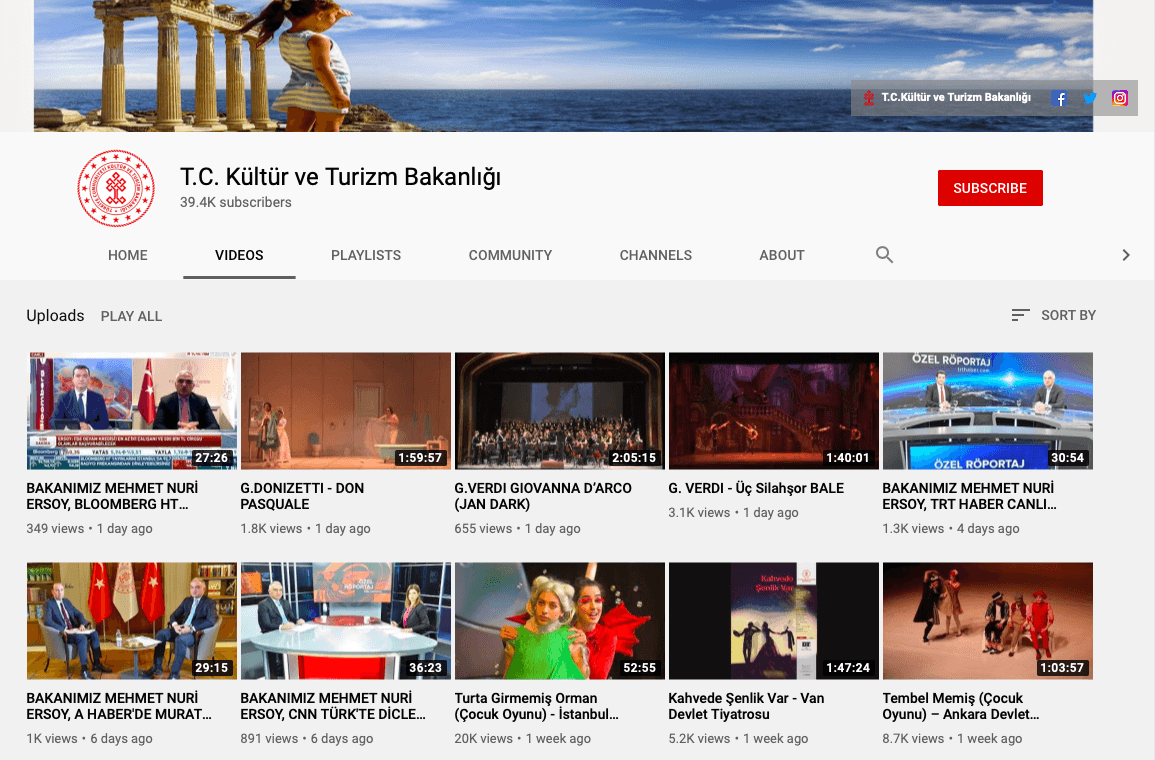Click the PLAY ALL link
1155x760 pixels.
[x=131, y=315]
